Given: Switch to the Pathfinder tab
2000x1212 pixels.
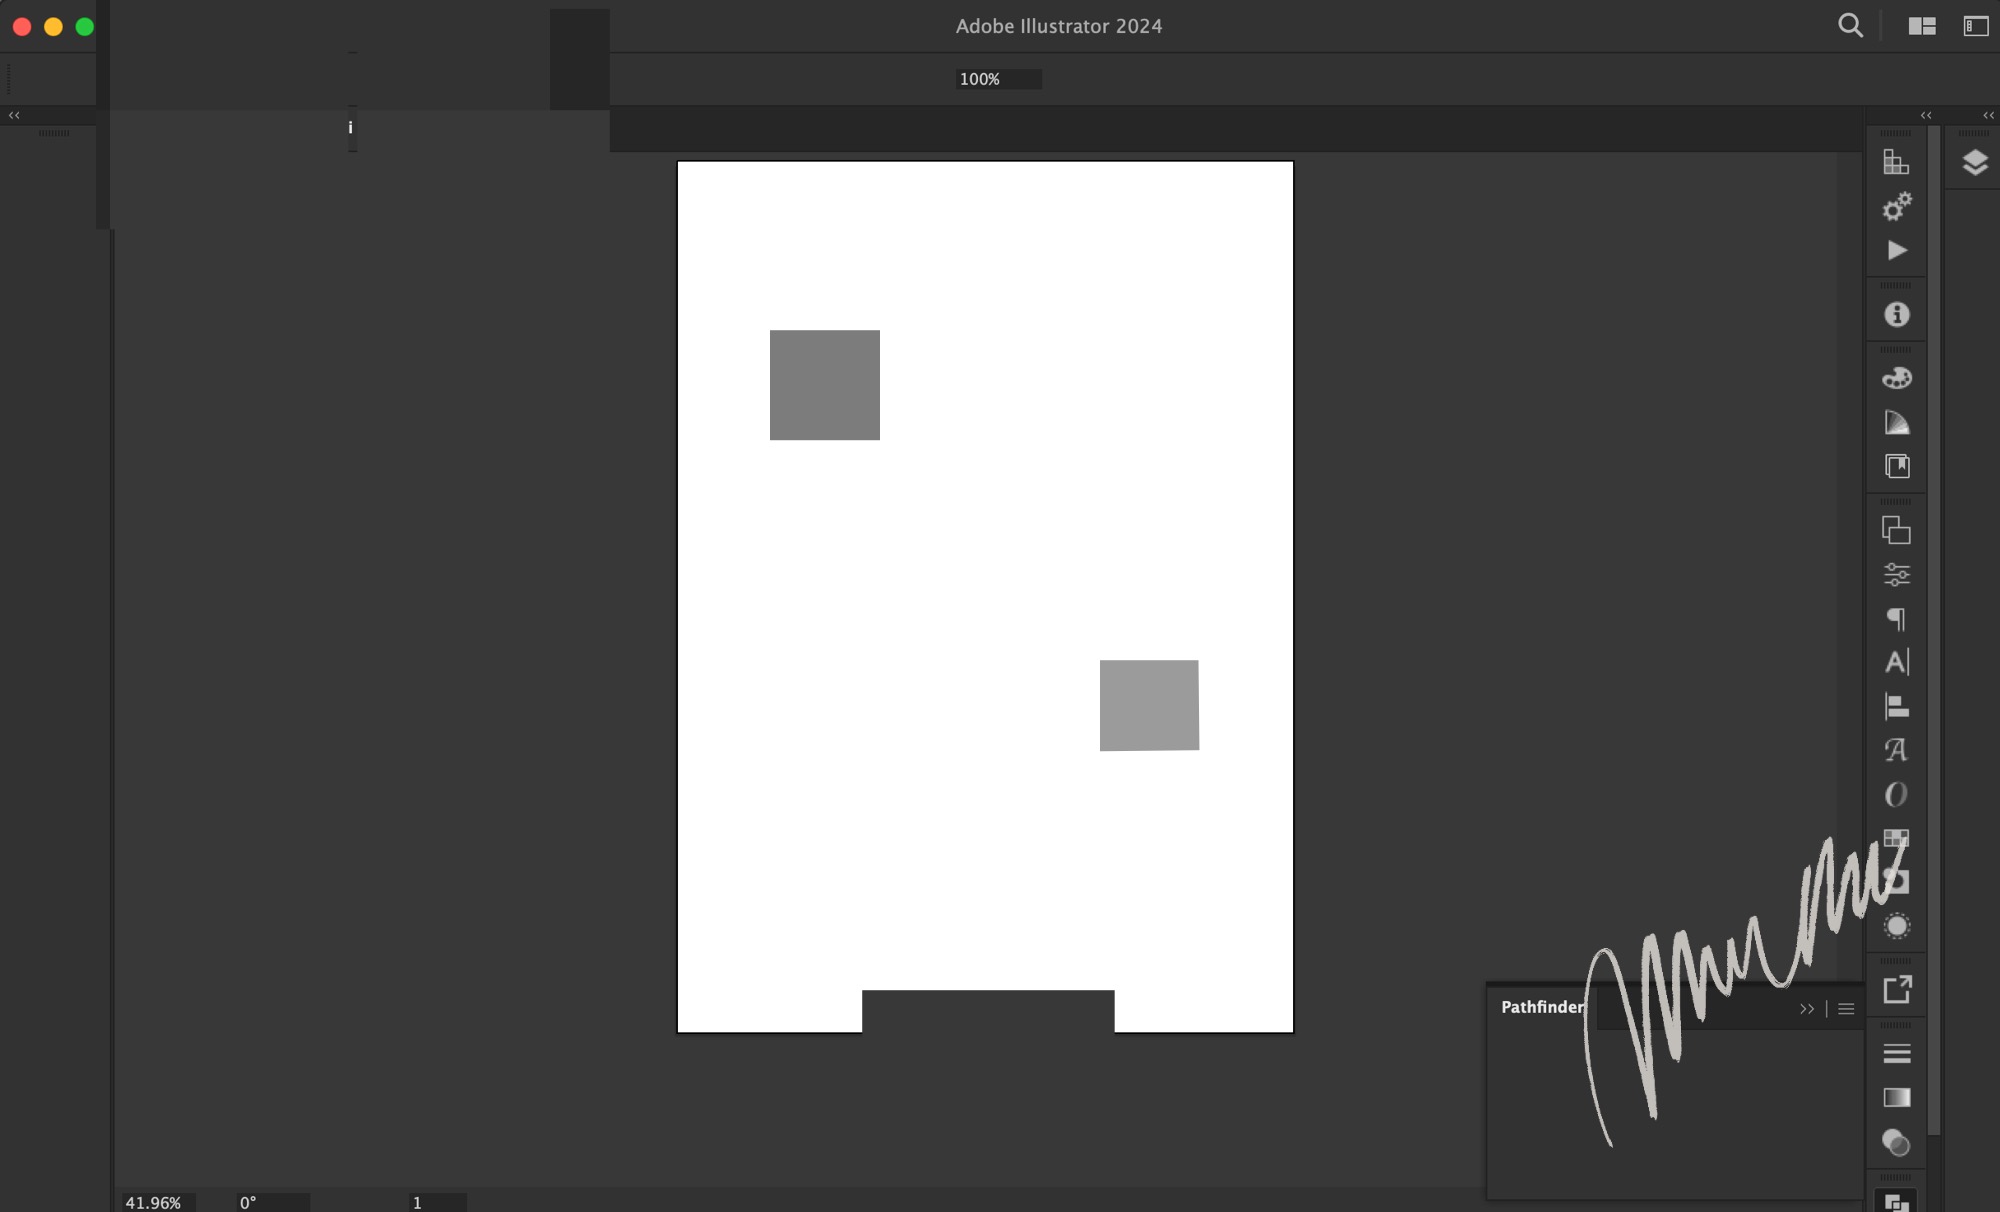Looking at the screenshot, I should [x=1541, y=1007].
